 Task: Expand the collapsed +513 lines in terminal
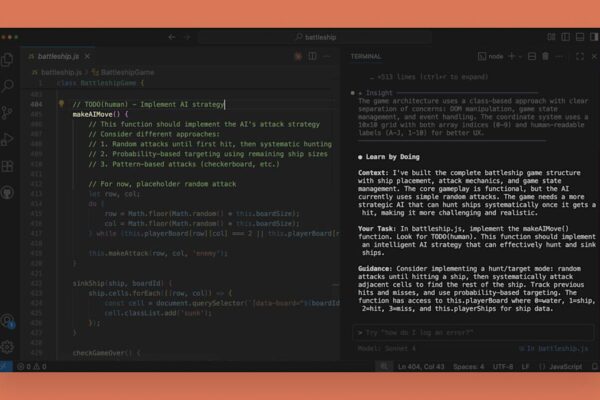pyautogui.click(x=429, y=77)
